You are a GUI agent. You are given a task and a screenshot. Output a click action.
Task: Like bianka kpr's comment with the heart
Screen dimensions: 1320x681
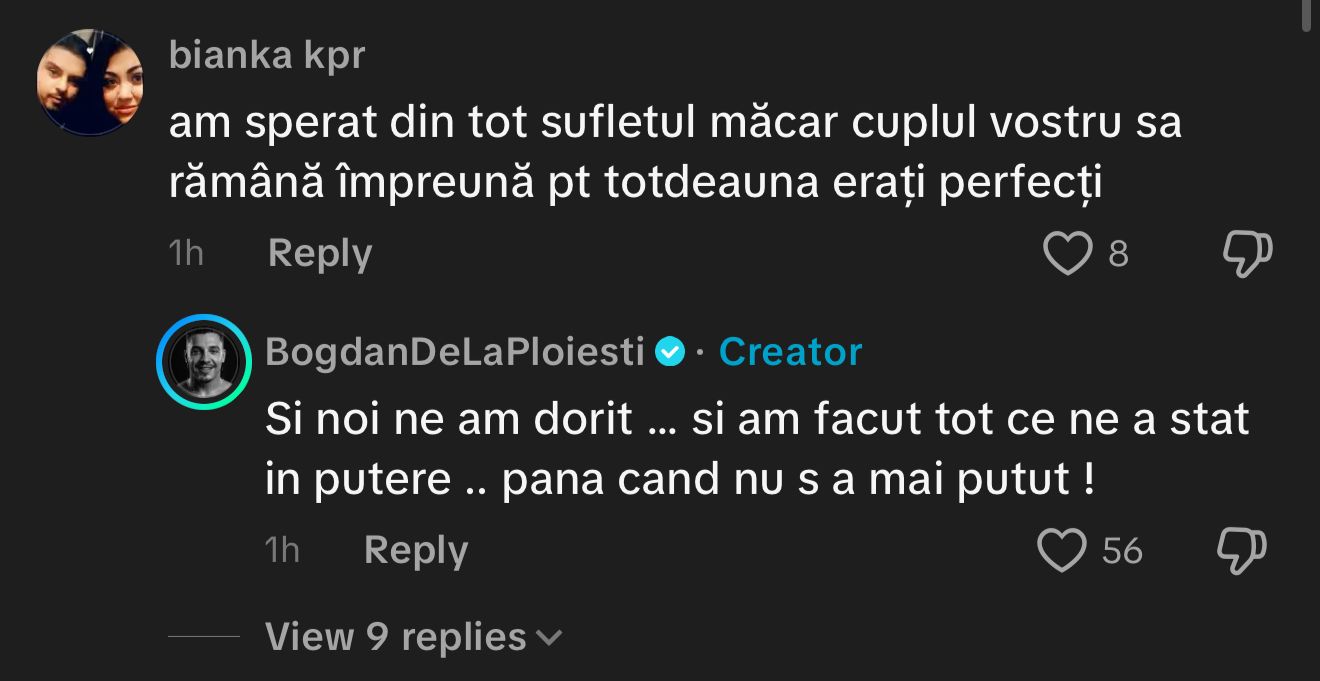pyautogui.click(x=1067, y=254)
